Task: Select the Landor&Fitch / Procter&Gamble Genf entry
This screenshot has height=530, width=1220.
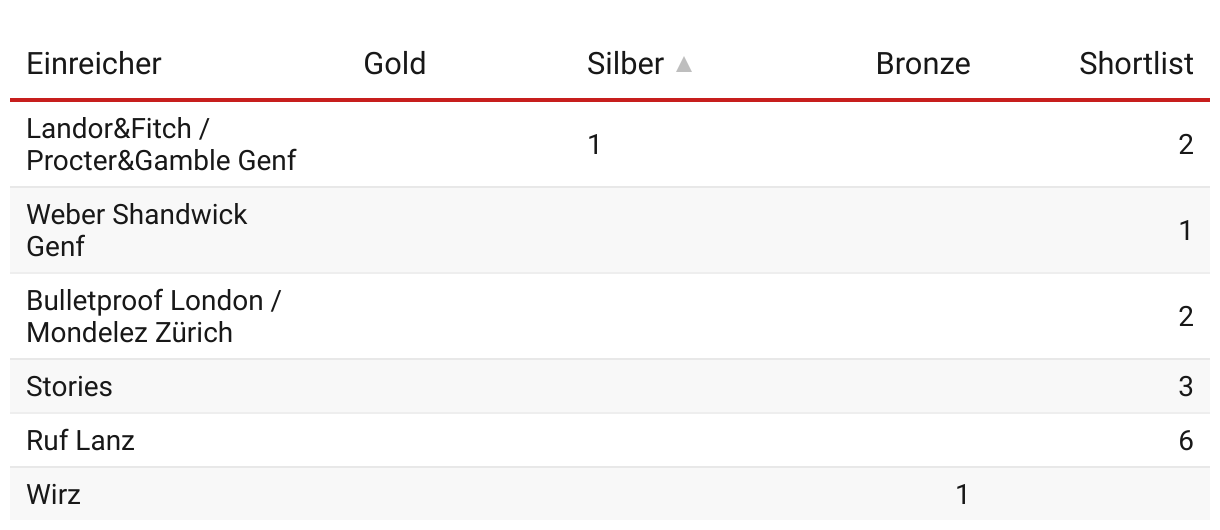Action: click(x=161, y=144)
